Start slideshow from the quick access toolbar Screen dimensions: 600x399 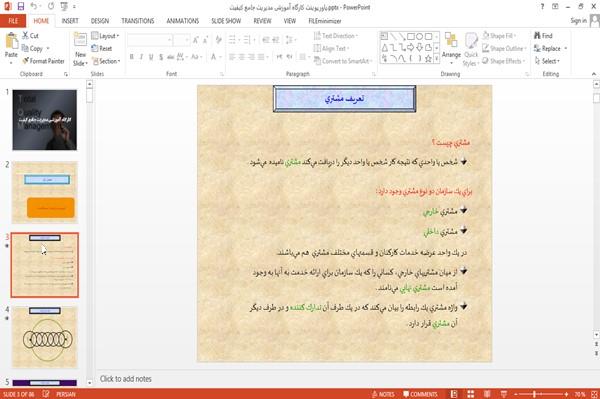pyautogui.click(x=64, y=7)
